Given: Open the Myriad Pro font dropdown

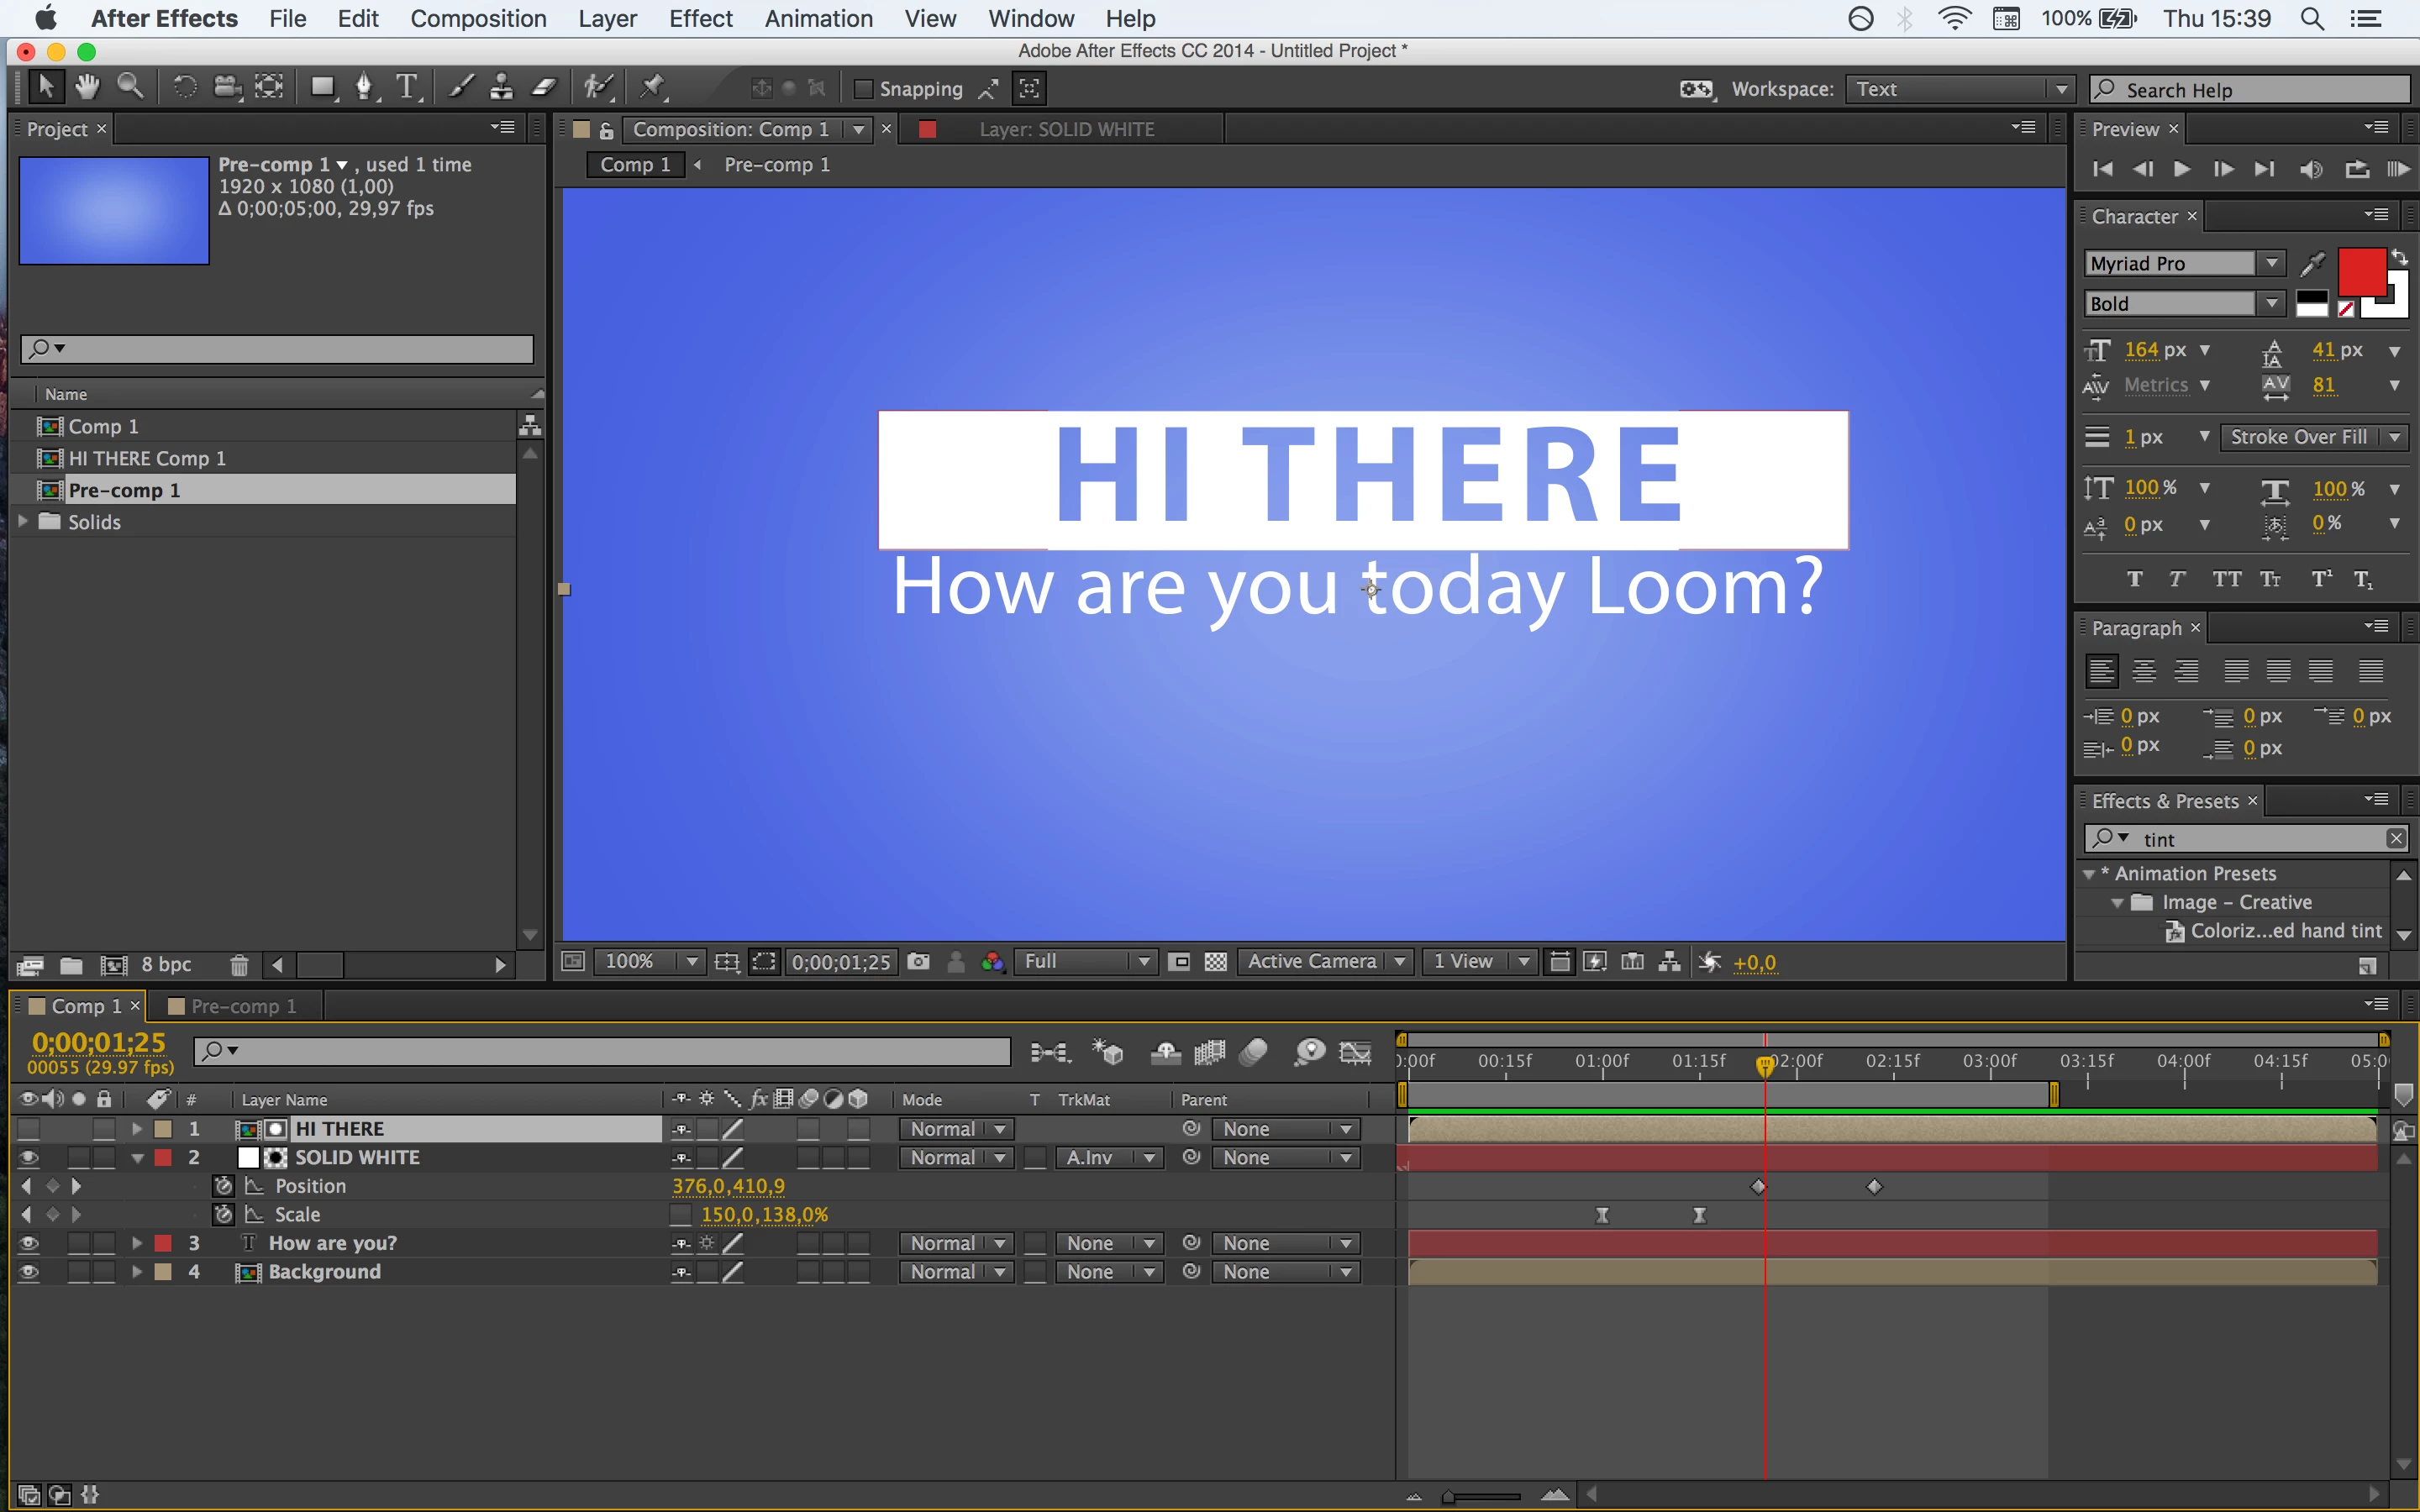Looking at the screenshot, I should tap(2272, 263).
